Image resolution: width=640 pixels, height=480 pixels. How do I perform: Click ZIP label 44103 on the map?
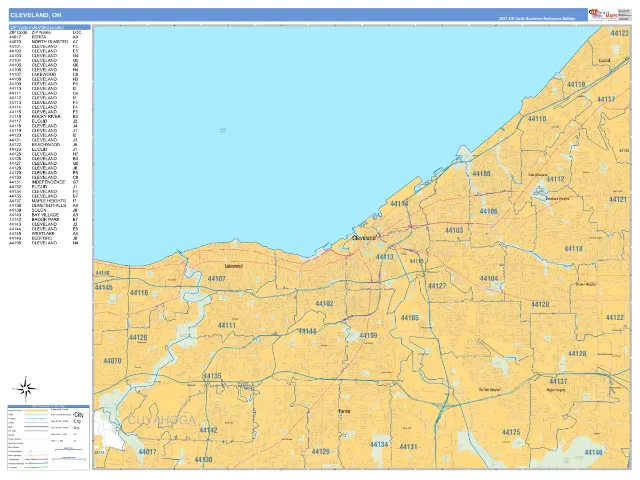[x=454, y=230]
